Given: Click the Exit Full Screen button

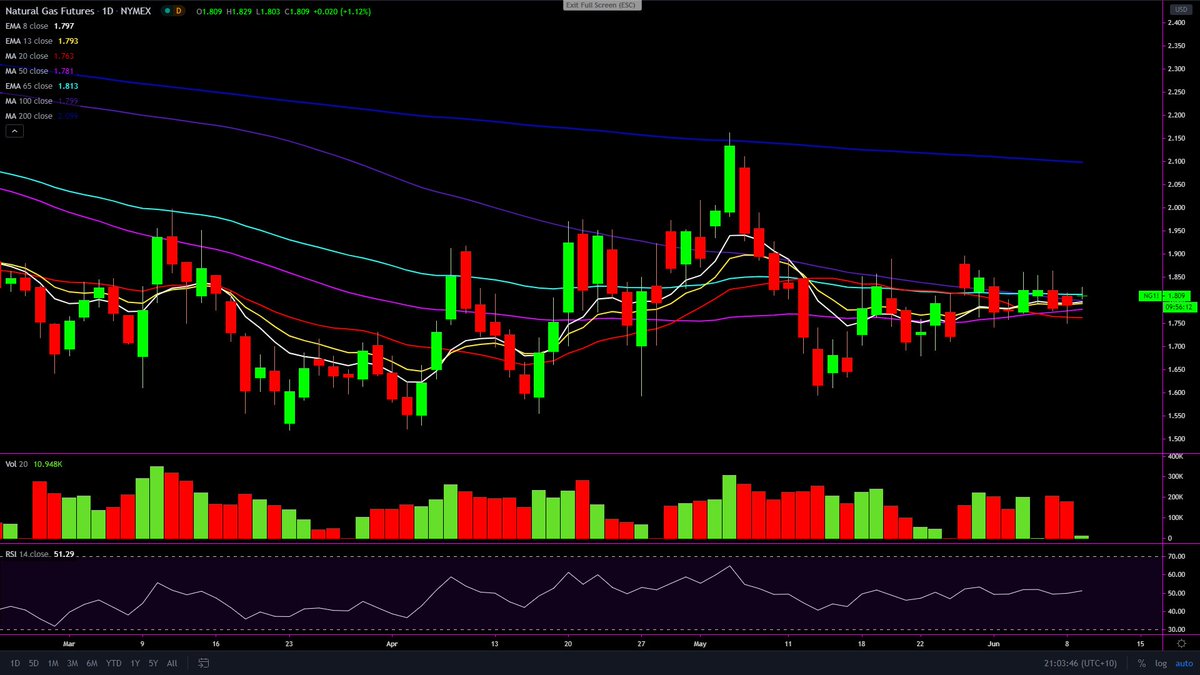Looking at the screenshot, I should point(600,6).
